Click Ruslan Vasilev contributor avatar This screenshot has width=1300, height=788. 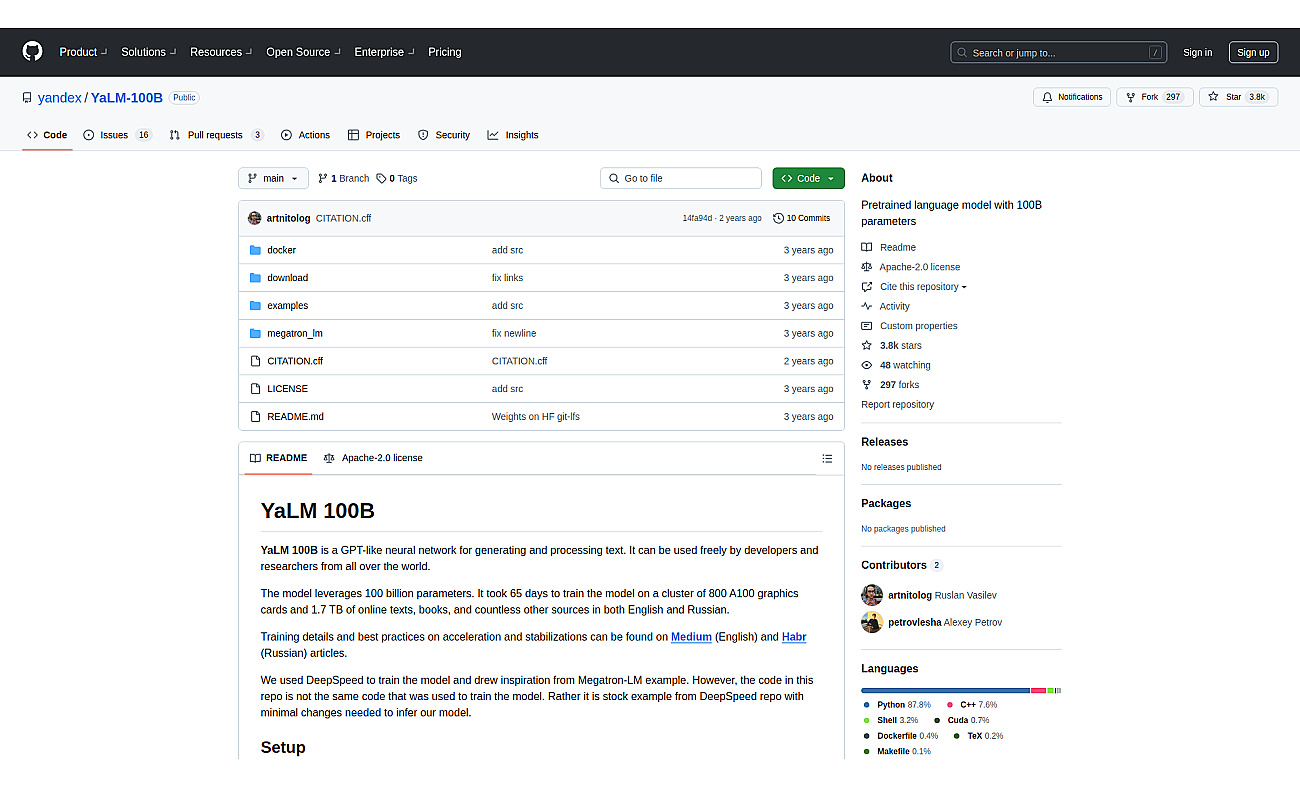point(872,595)
